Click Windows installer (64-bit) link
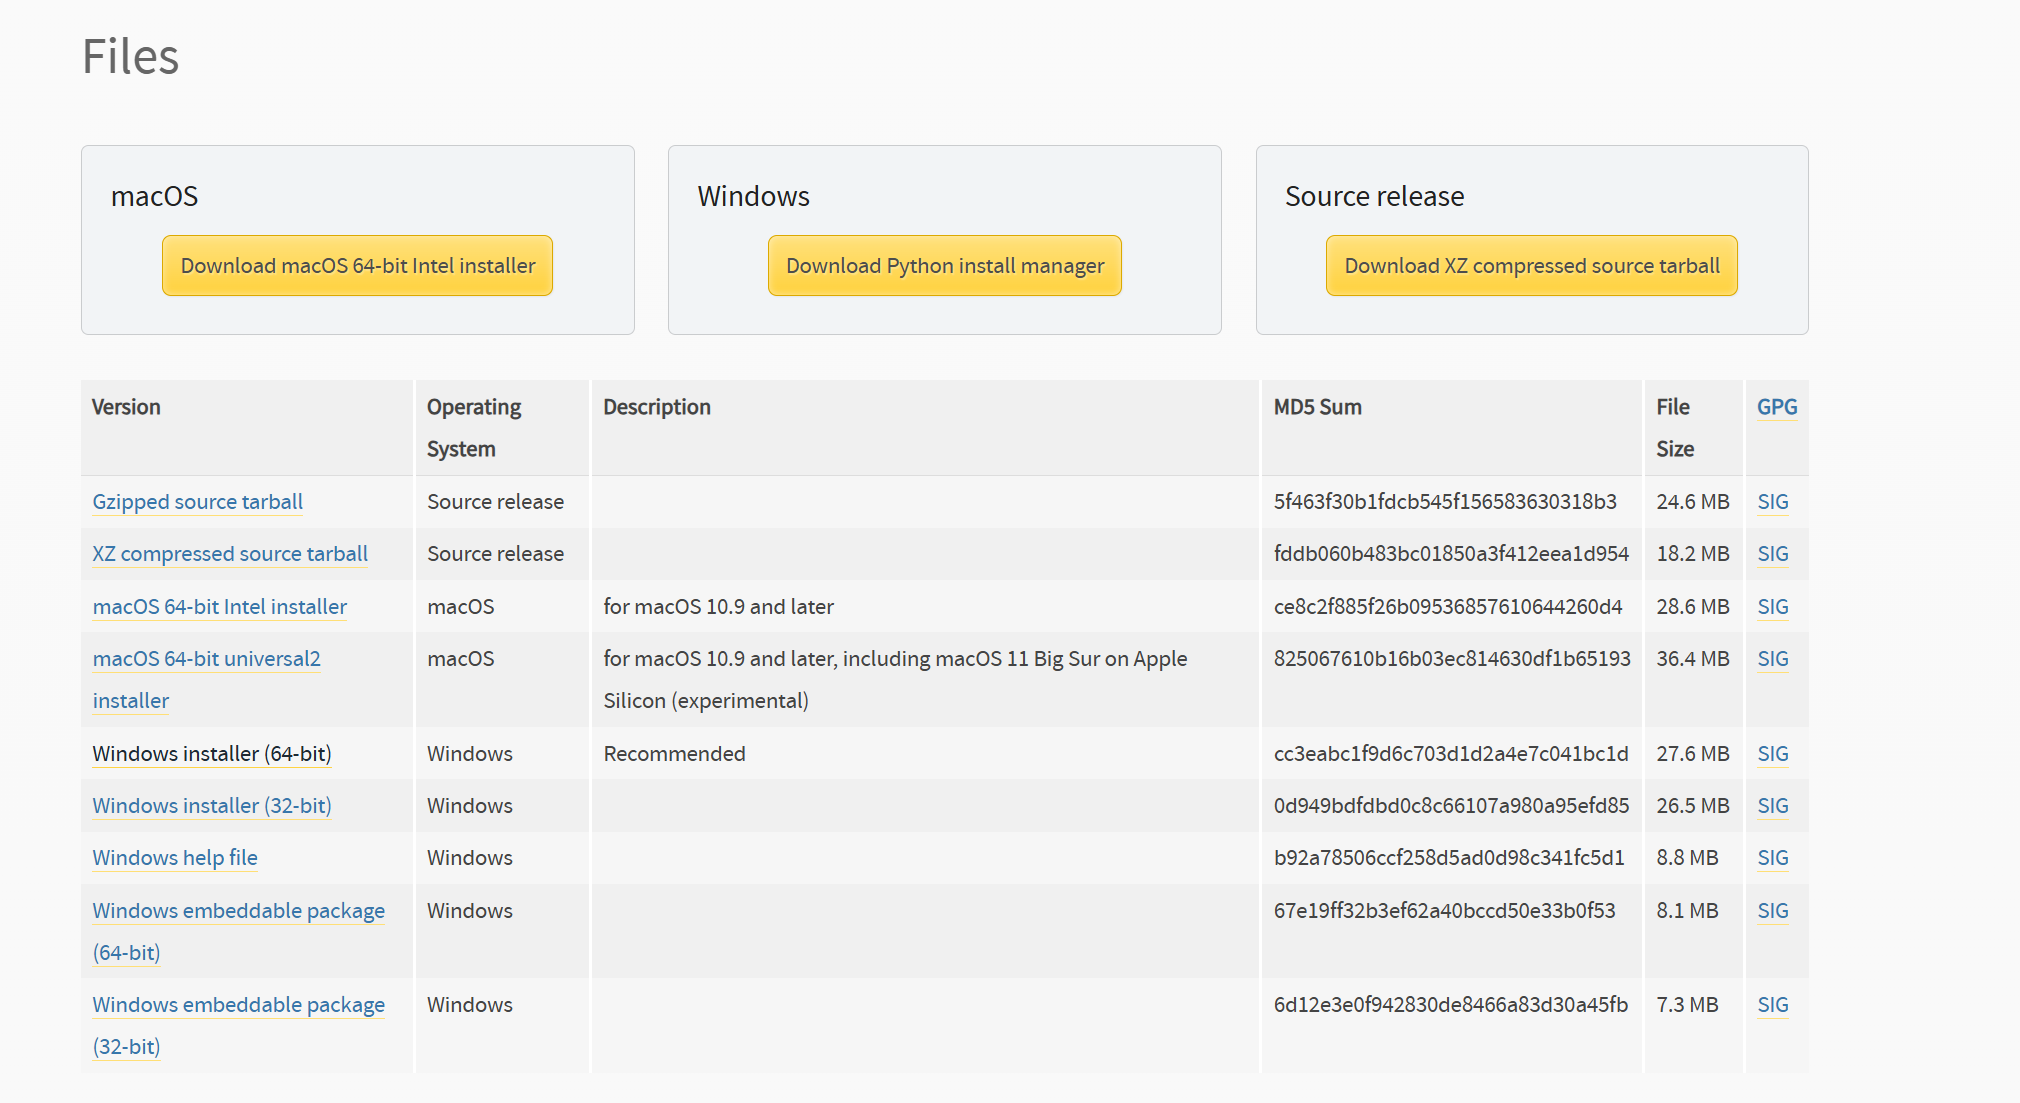Image resolution: width=2020 pixels, height=1103 pixels. pos(211,754)
